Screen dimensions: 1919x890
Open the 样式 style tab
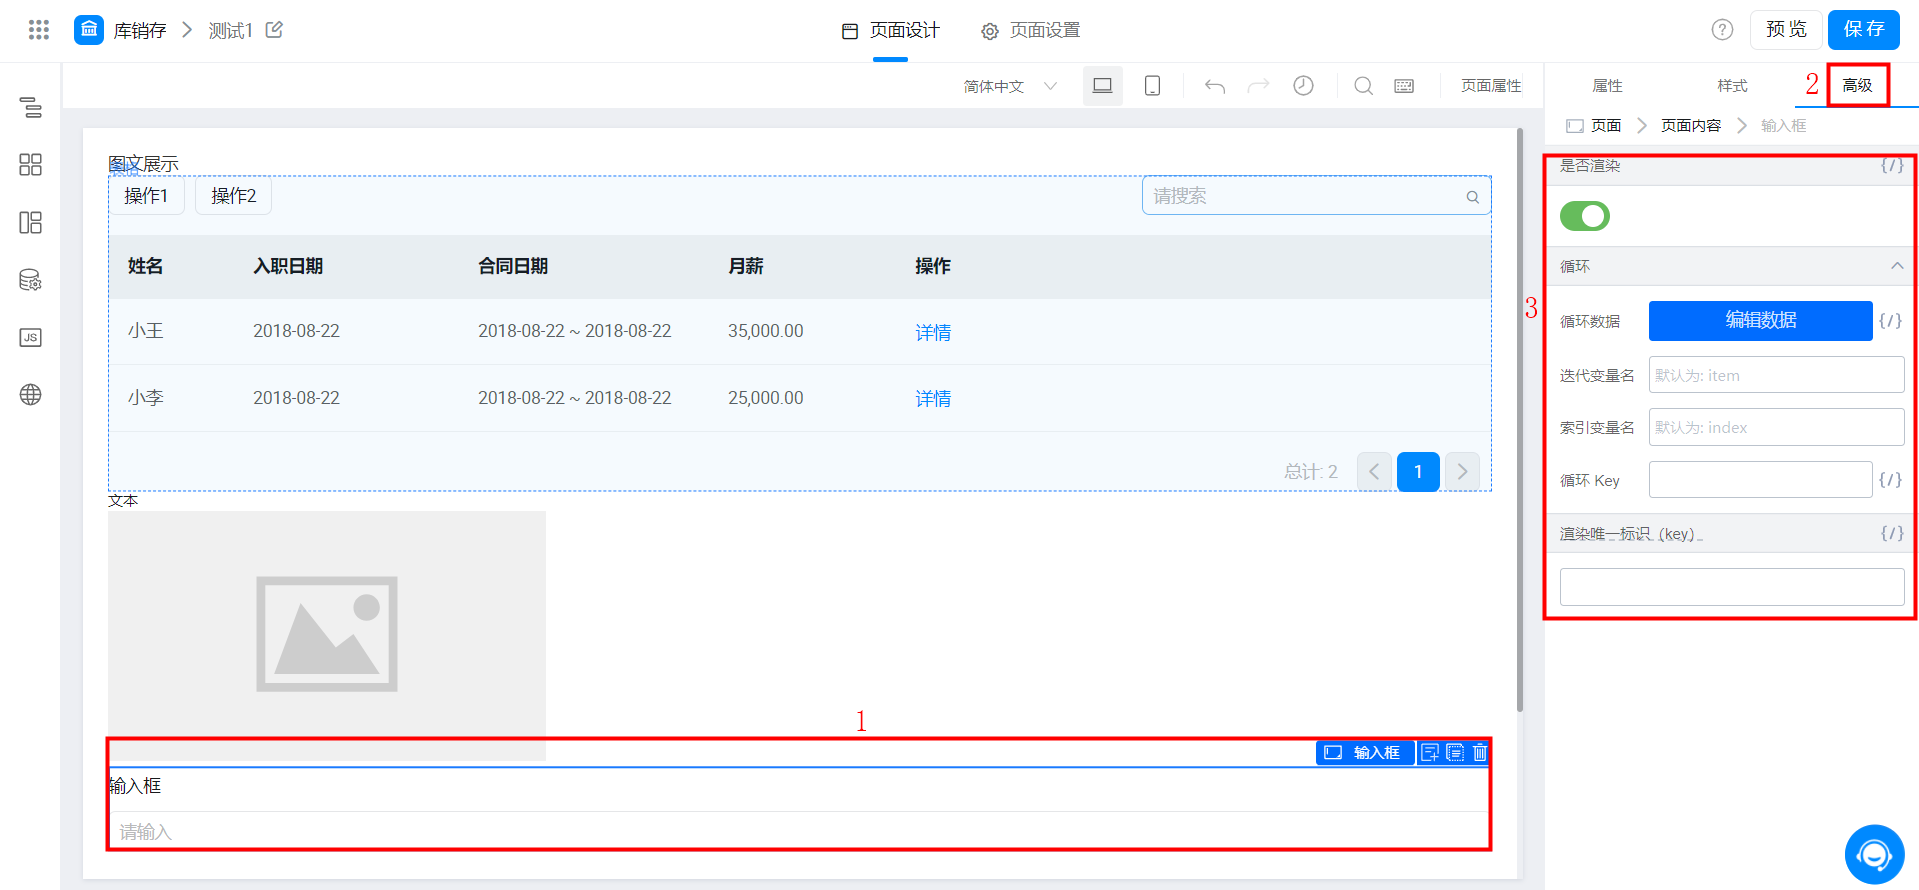(x=1732, y=86)
